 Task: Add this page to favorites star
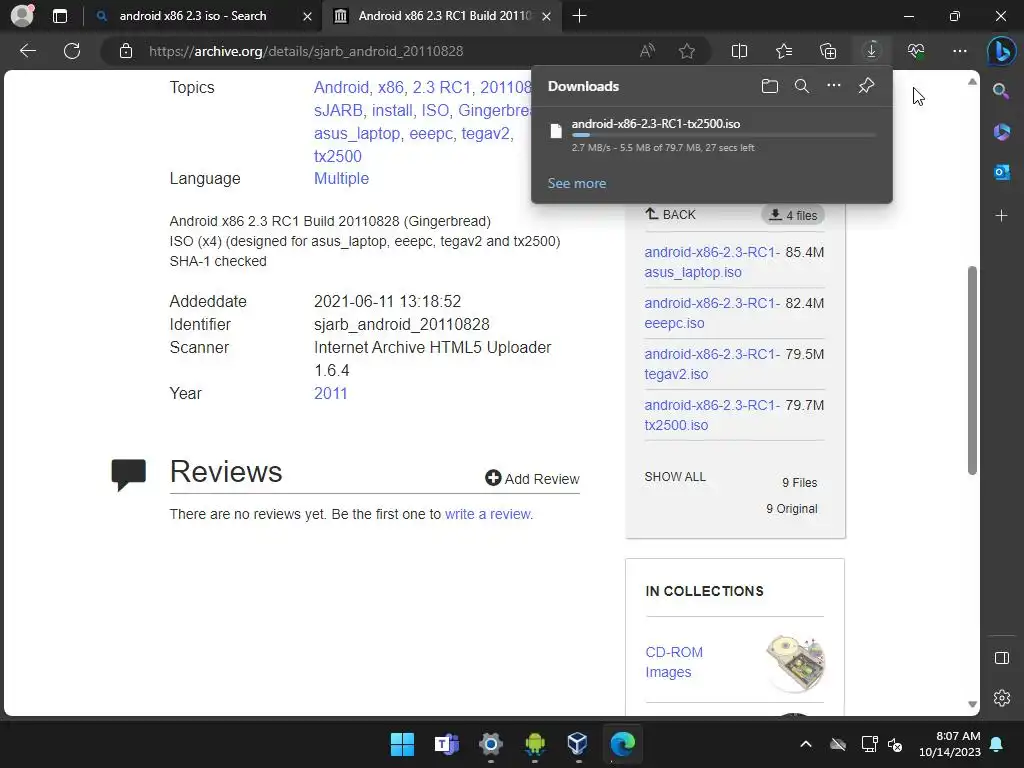pos(686,51)
